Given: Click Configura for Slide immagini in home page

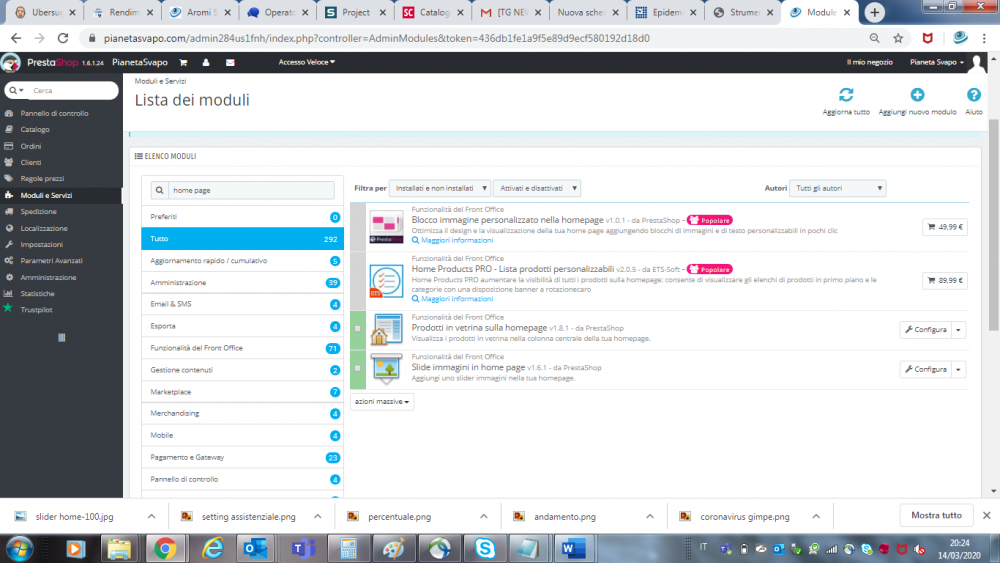Looking at the screenshot, I should tap(925, 369).
